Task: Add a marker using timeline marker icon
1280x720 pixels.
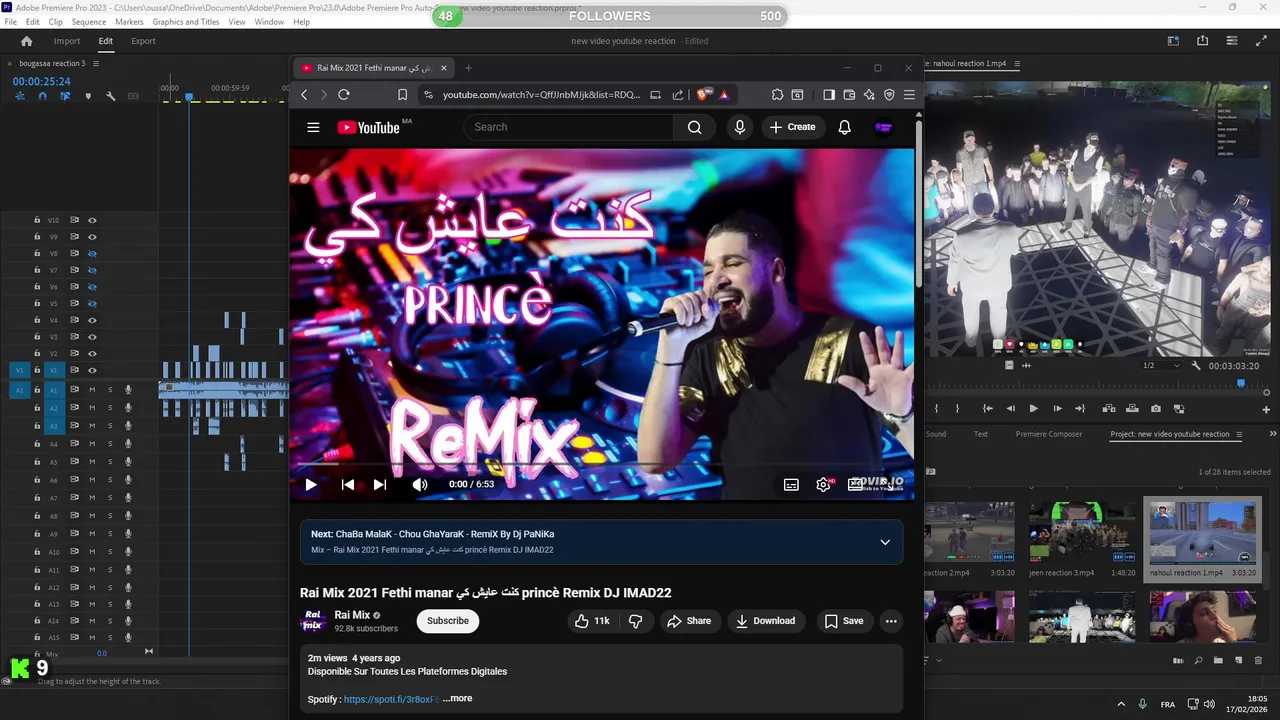Action: [x=88, y=96]
